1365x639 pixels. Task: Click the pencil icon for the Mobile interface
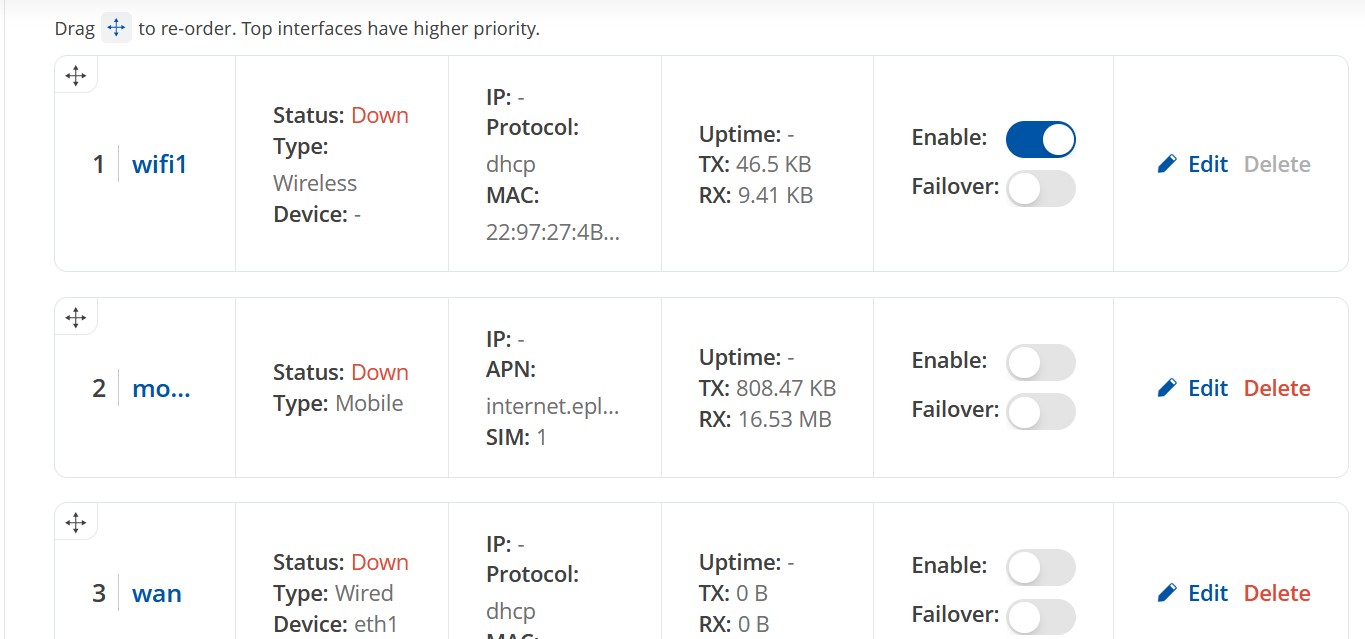(x=1167, y=388)
